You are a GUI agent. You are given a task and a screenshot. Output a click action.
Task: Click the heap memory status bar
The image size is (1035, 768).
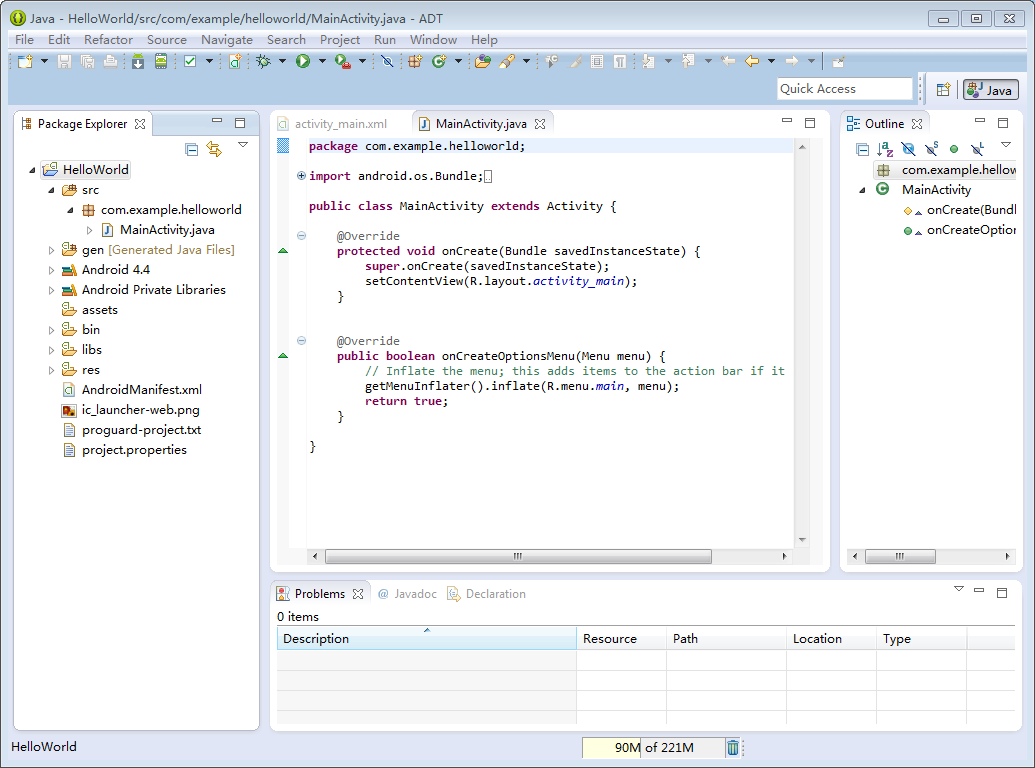[653, 748]
